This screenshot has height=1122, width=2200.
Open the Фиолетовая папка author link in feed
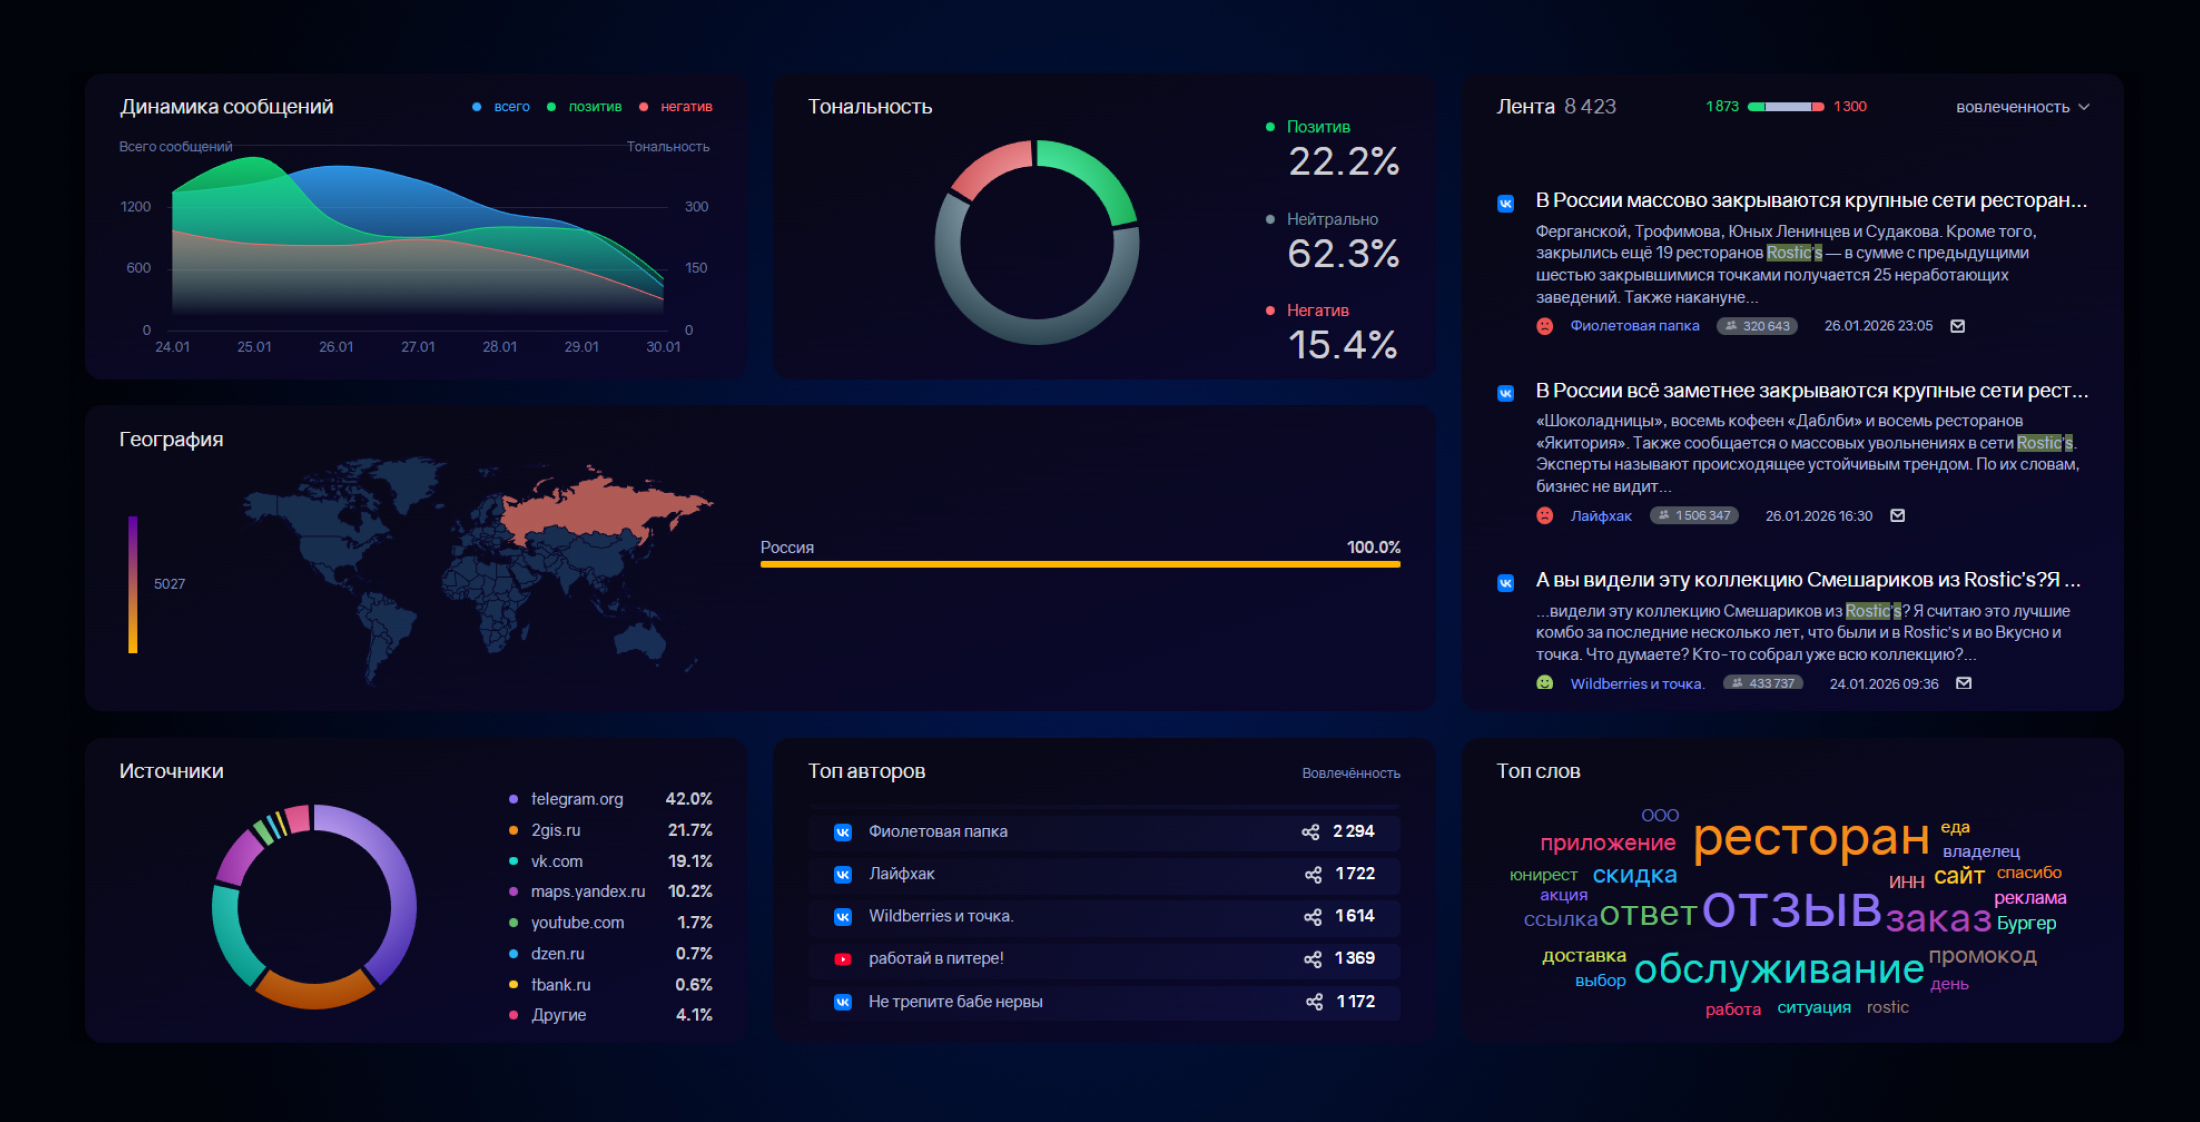[x=1634, y=326]
